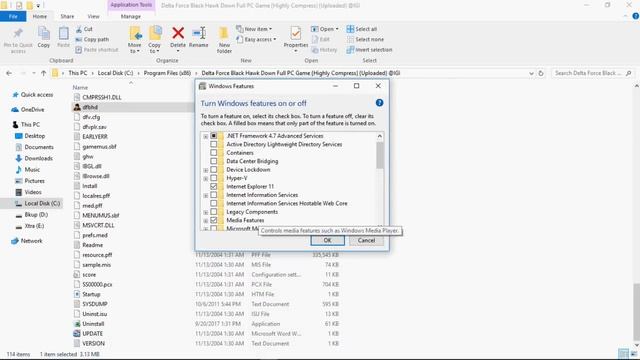The width and height of the screenshot is (640, 360).
Task: Expand the Legacy Components node
Action: click(x=206, y=212)
